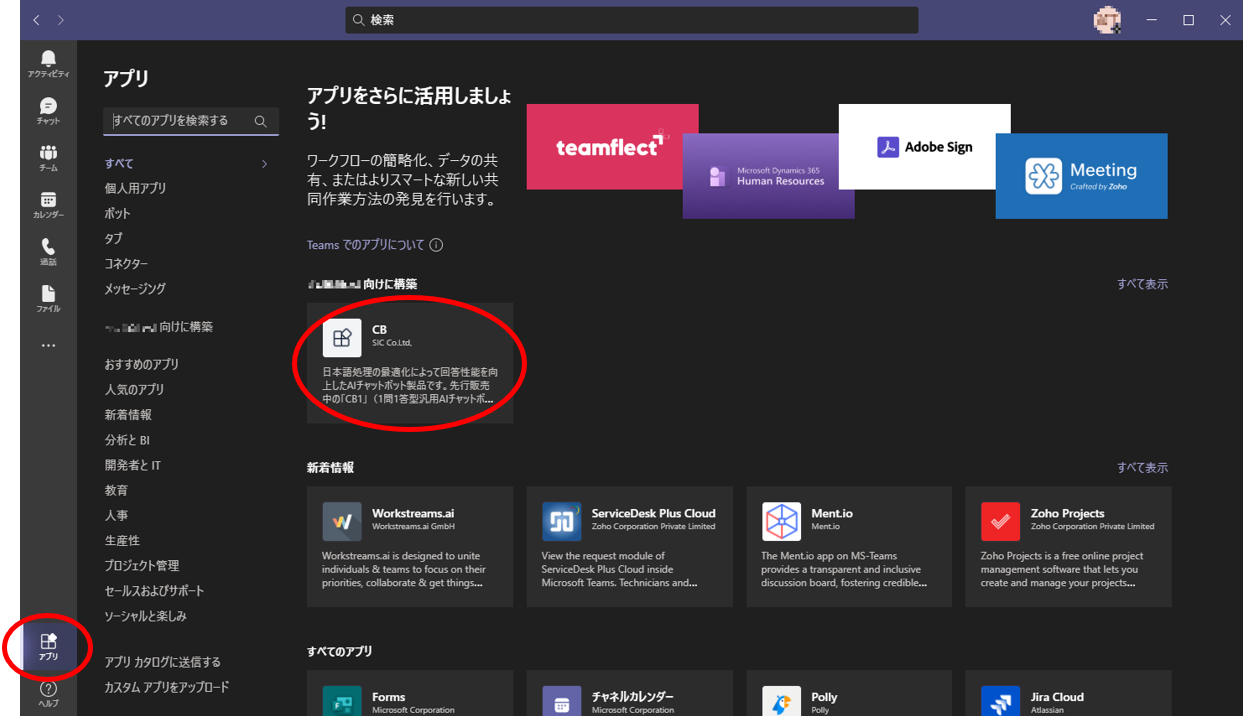Select the ボット category in the app list
This screenshot has height=716, width=1243.
click(118, 213)
